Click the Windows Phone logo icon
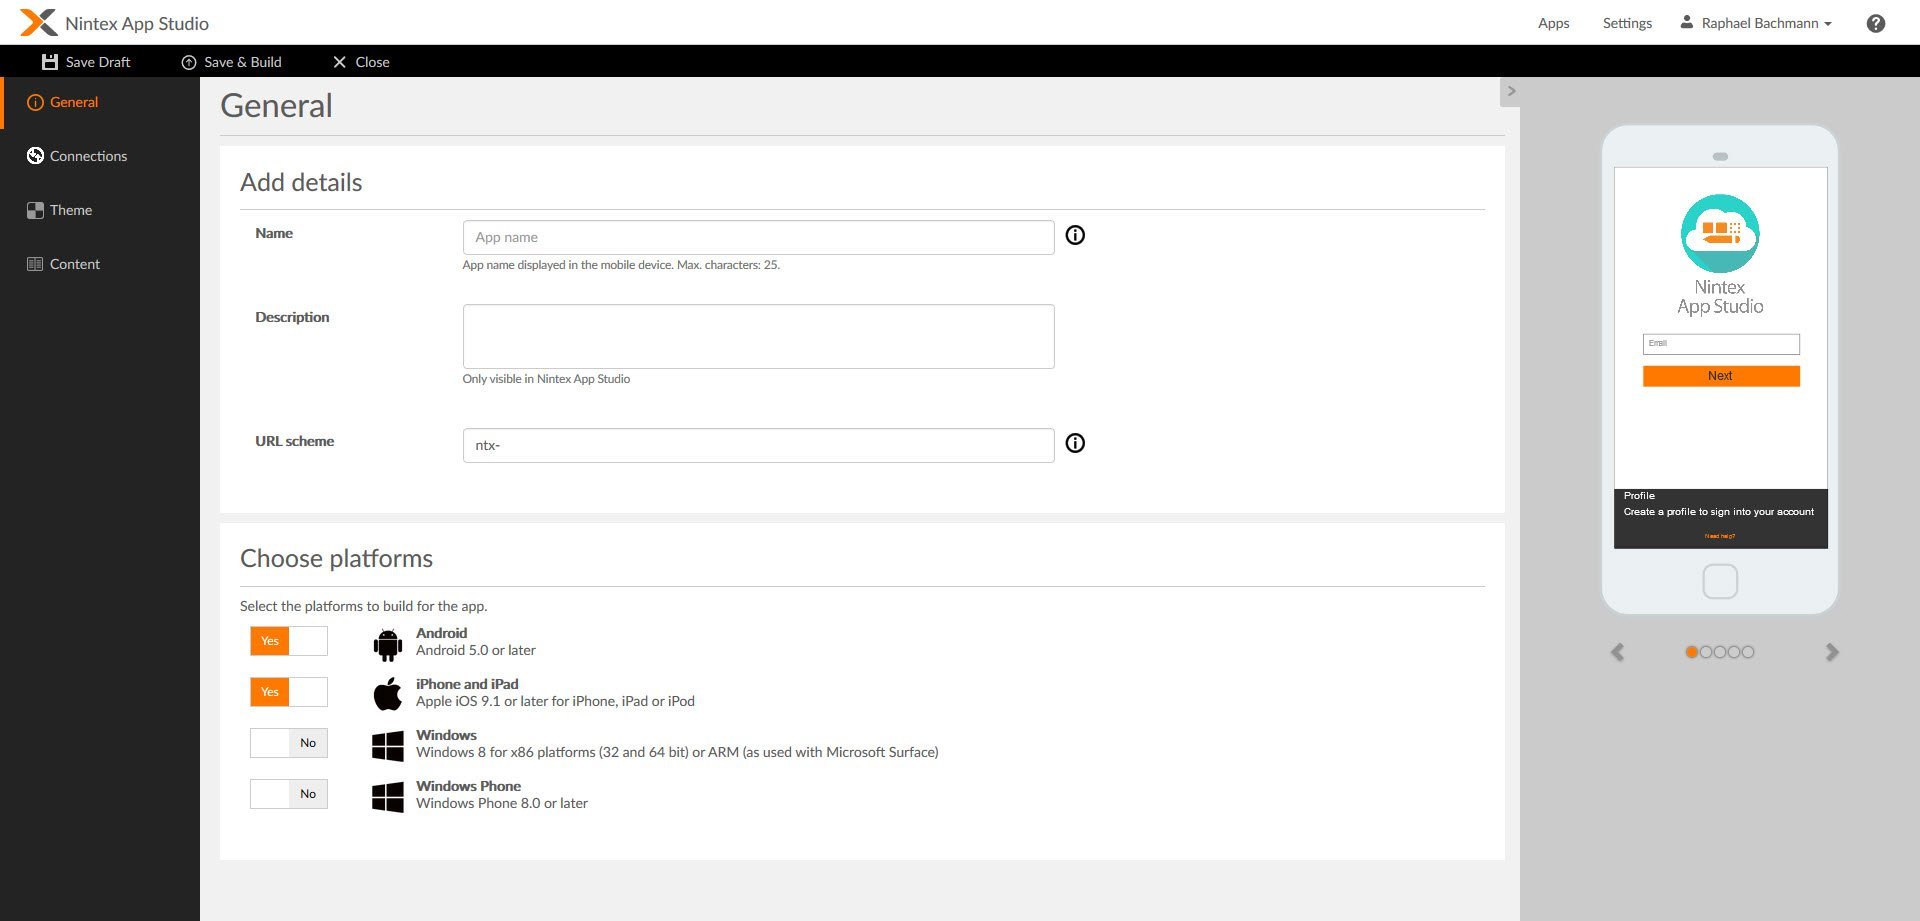The width and height of the screenshot is (1920, 921). pos(387,797)
